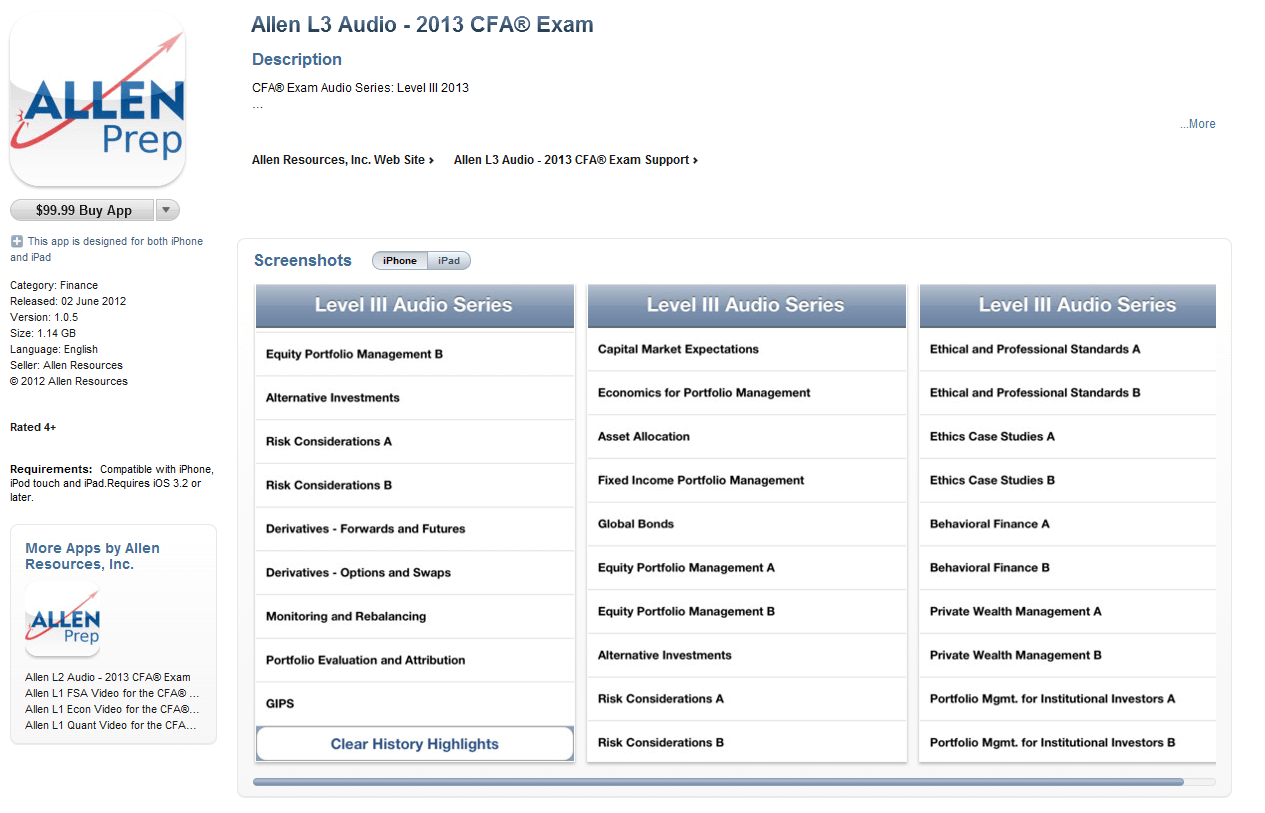Open Allen L3 Audio - 2013 CFA Exam Support link
The height and width of the screenshot is (813, 1265).
[x=576, y=160]
